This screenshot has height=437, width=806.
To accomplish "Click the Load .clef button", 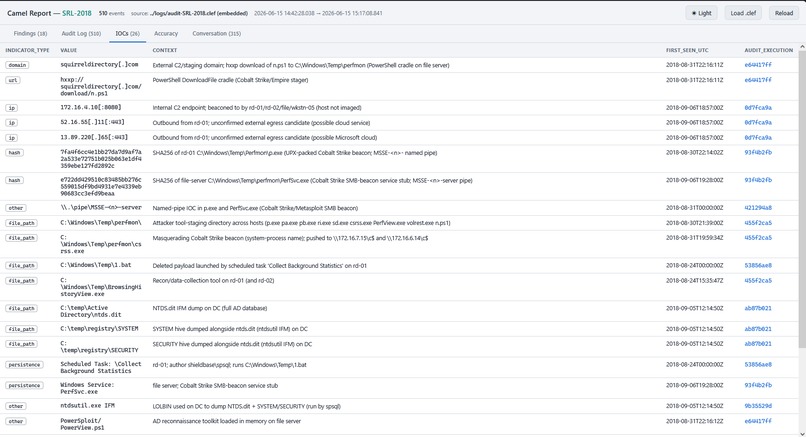I will (x=743, y=13).
